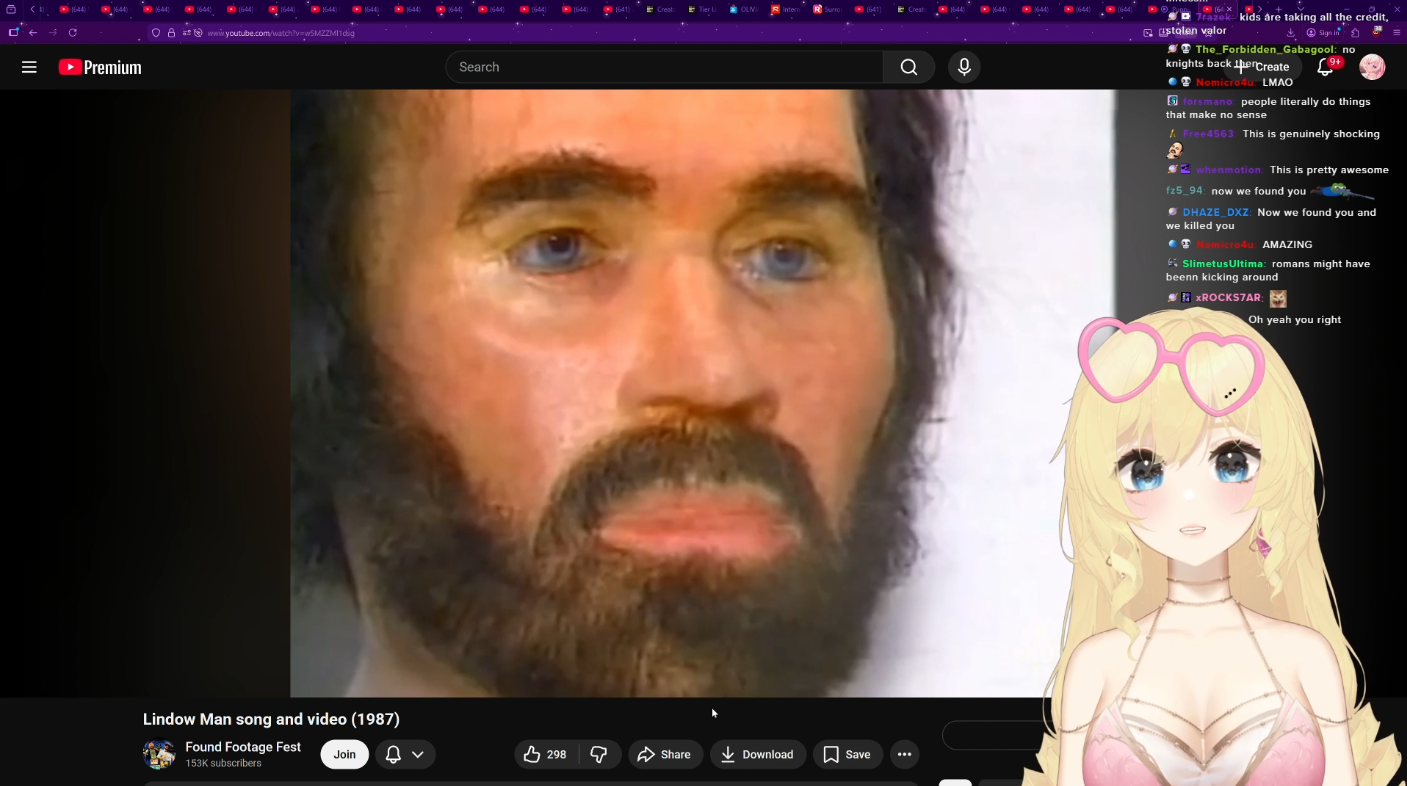This screenshot has width=1407, height=786.
Task: Click the YouTube search magnifier button
Action: click(908, 67)
